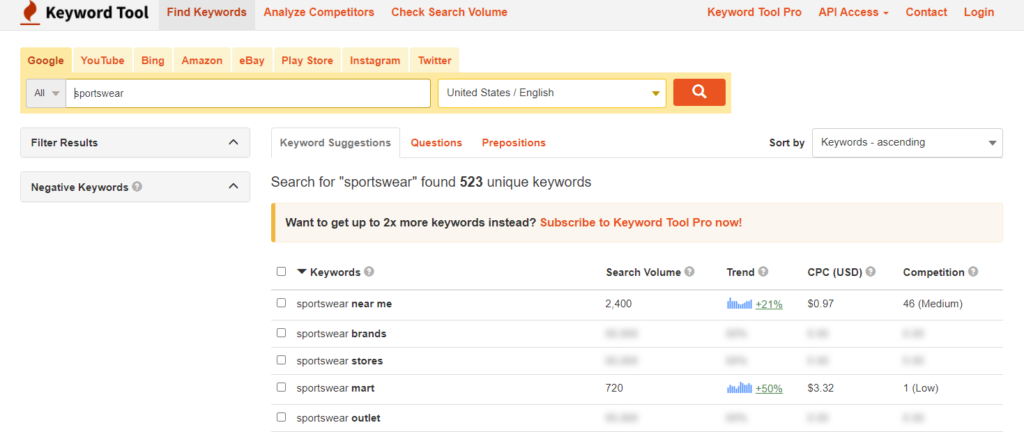Click the sportswear search input field
This screenshot has width=1024, height=432.
coord(248,93)
